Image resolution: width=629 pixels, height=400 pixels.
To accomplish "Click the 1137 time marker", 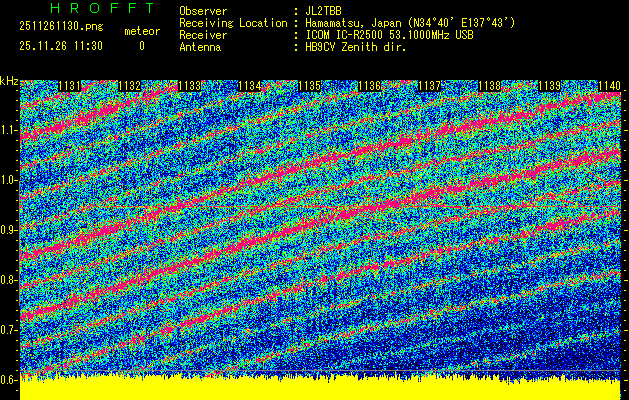I will [x=430, y=86].
